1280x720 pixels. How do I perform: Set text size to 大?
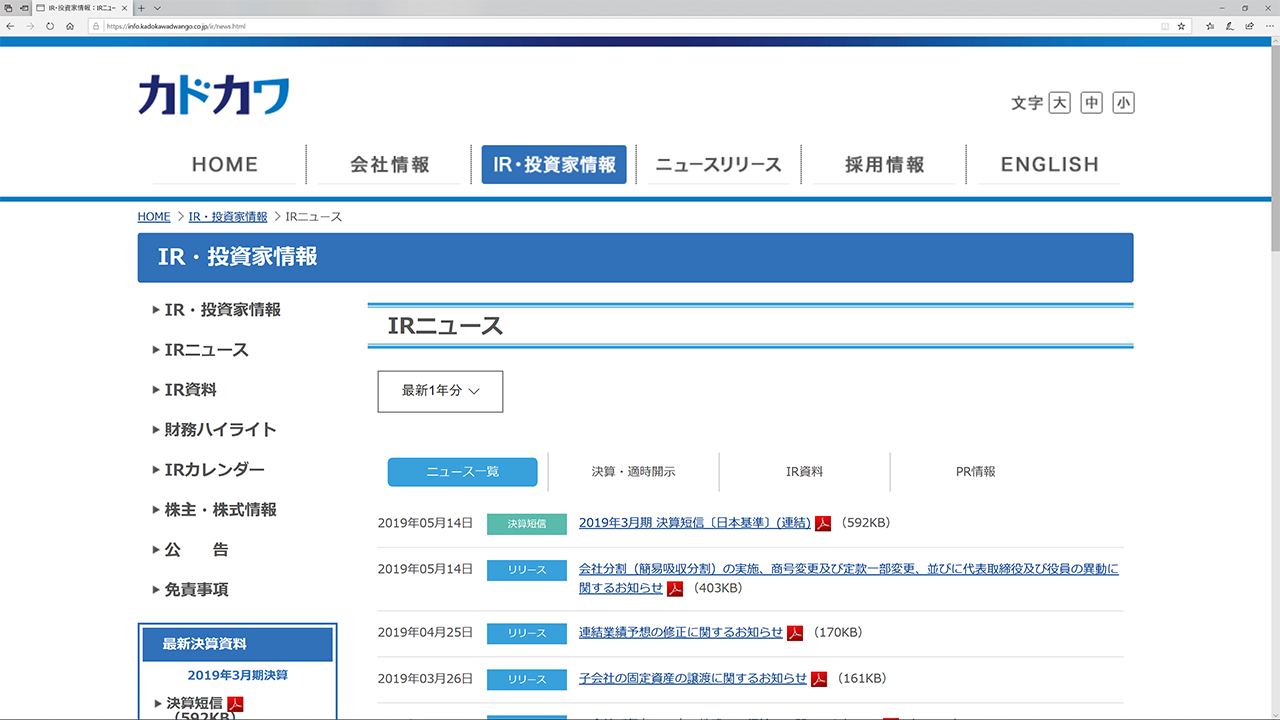point(1059,102)
